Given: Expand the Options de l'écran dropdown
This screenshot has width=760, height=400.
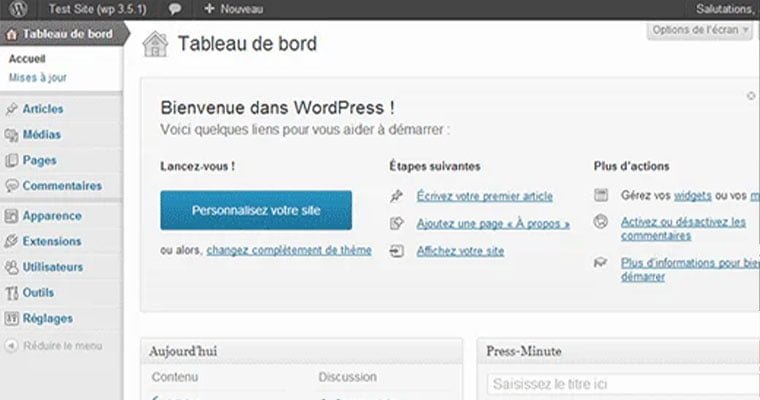Looking at the screenshot, I should [x=700, y=30].
